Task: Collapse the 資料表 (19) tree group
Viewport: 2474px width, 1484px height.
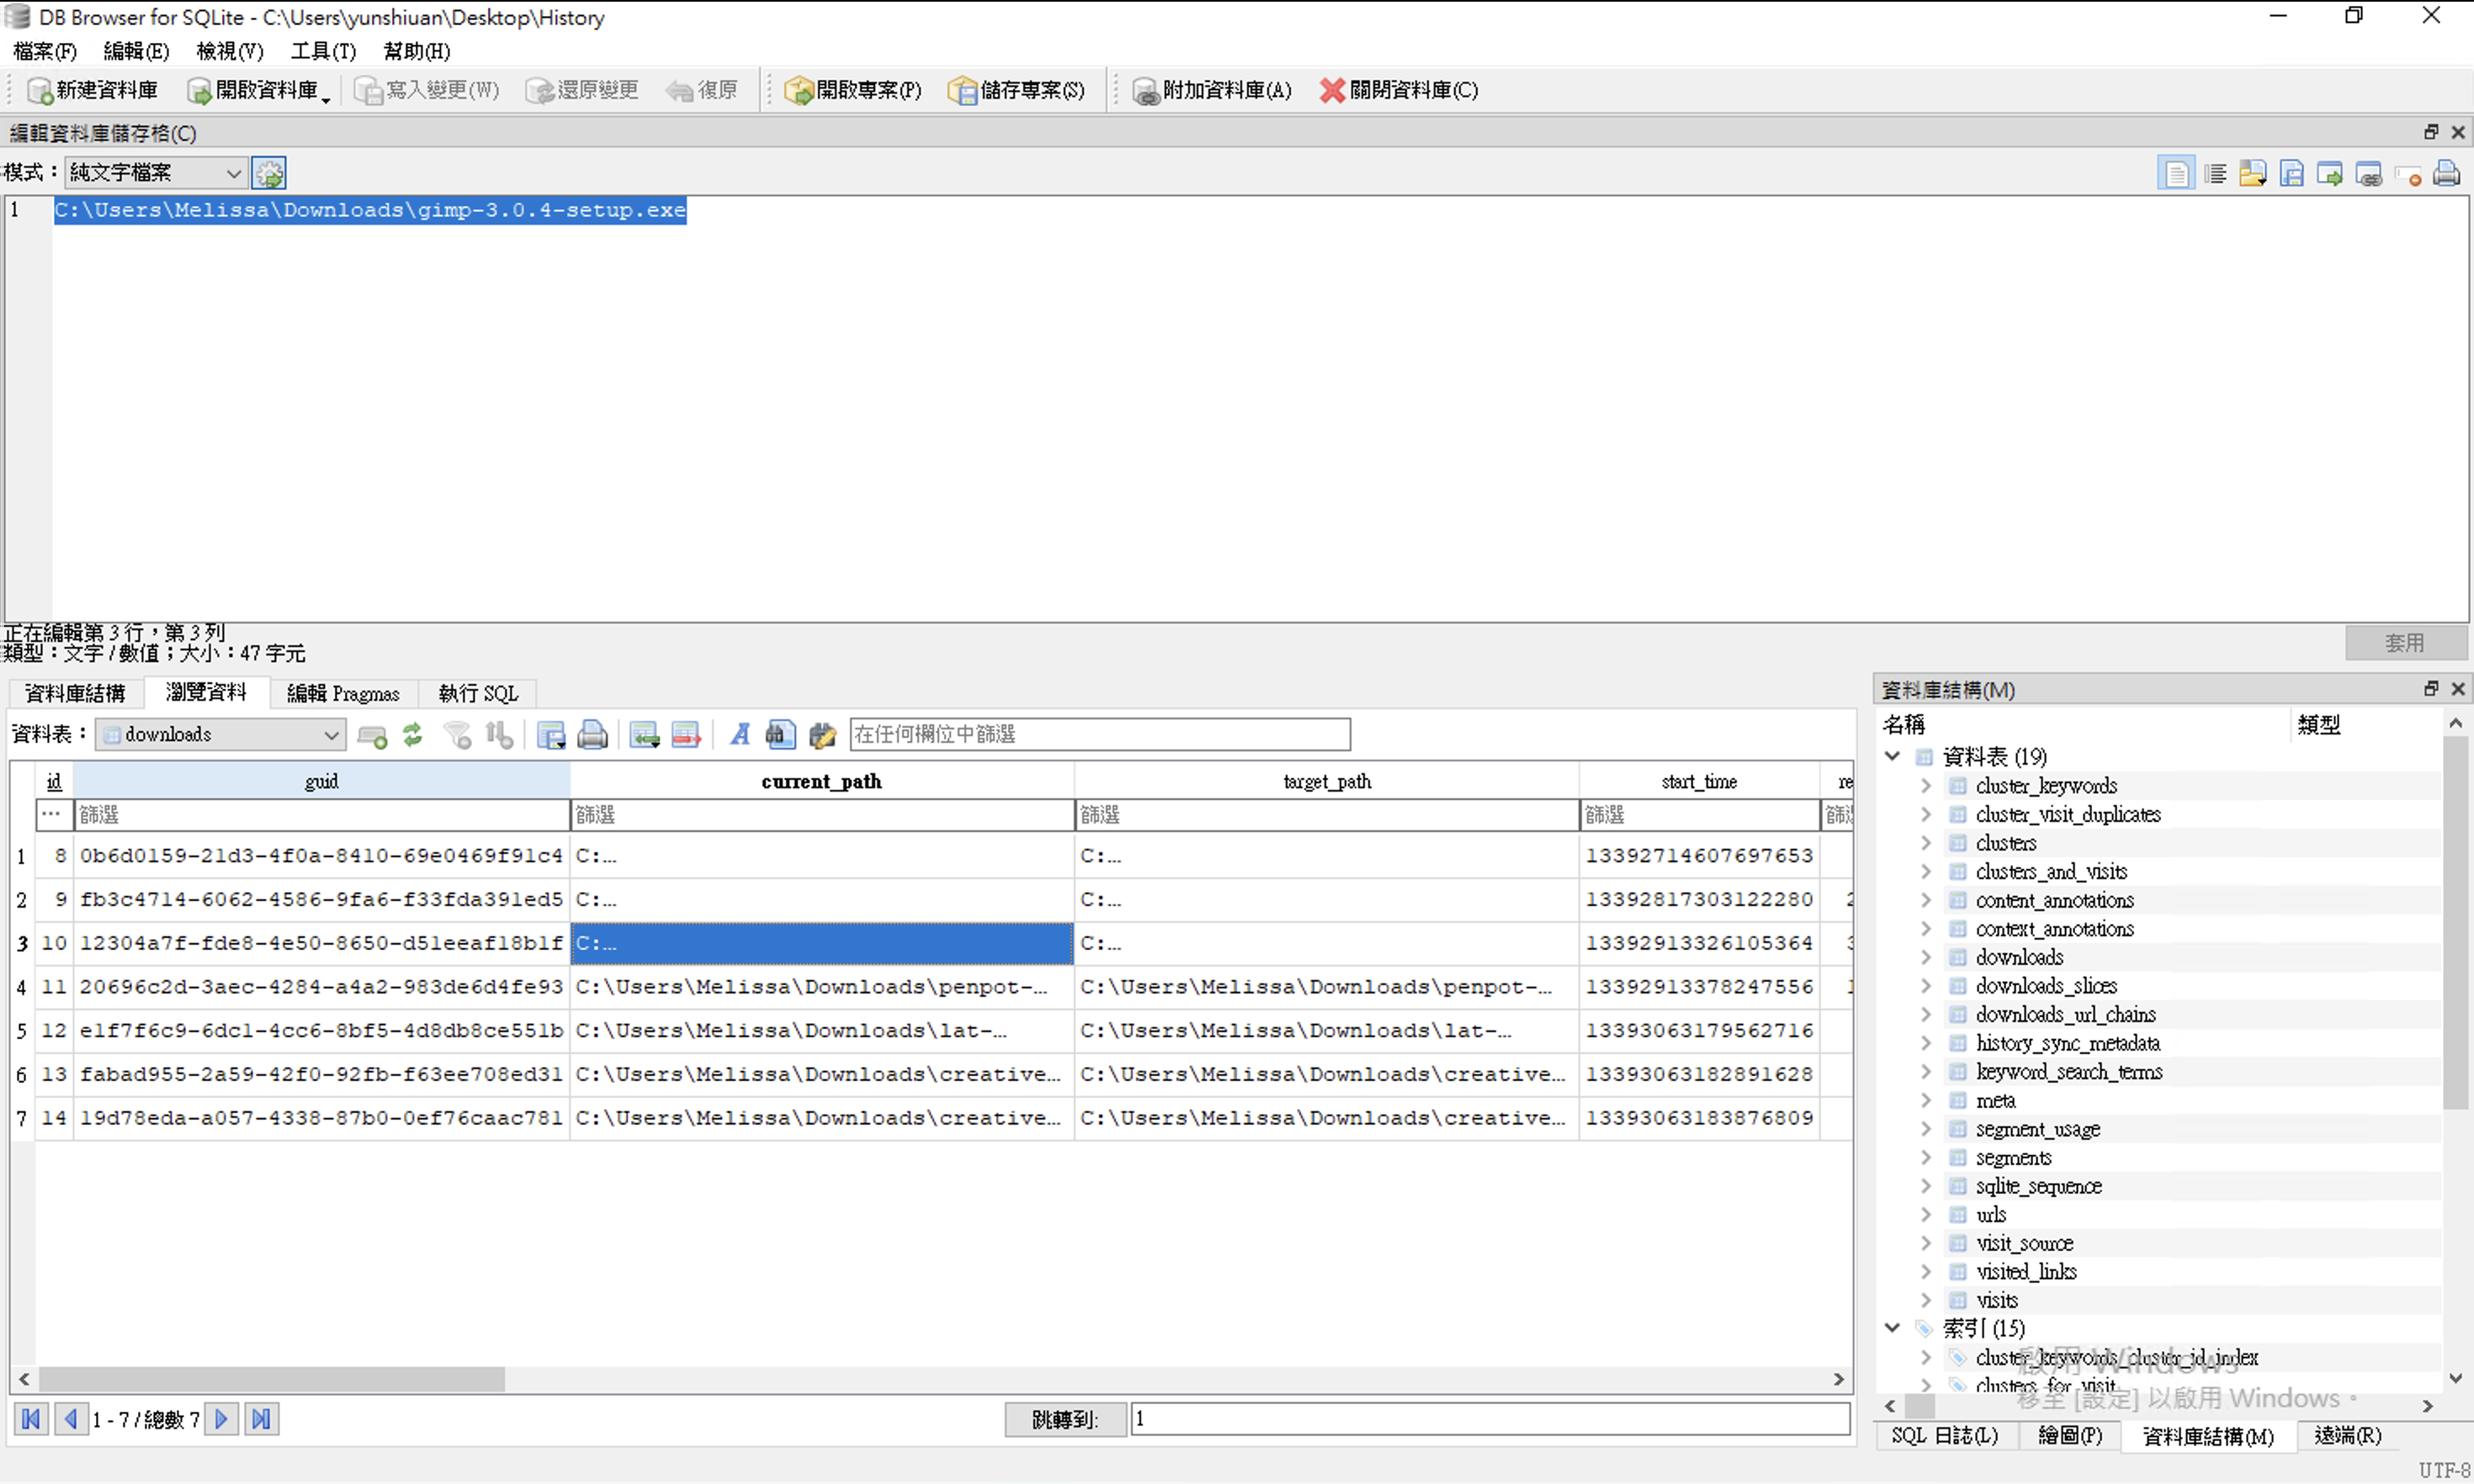Action: coord(1892,756)
